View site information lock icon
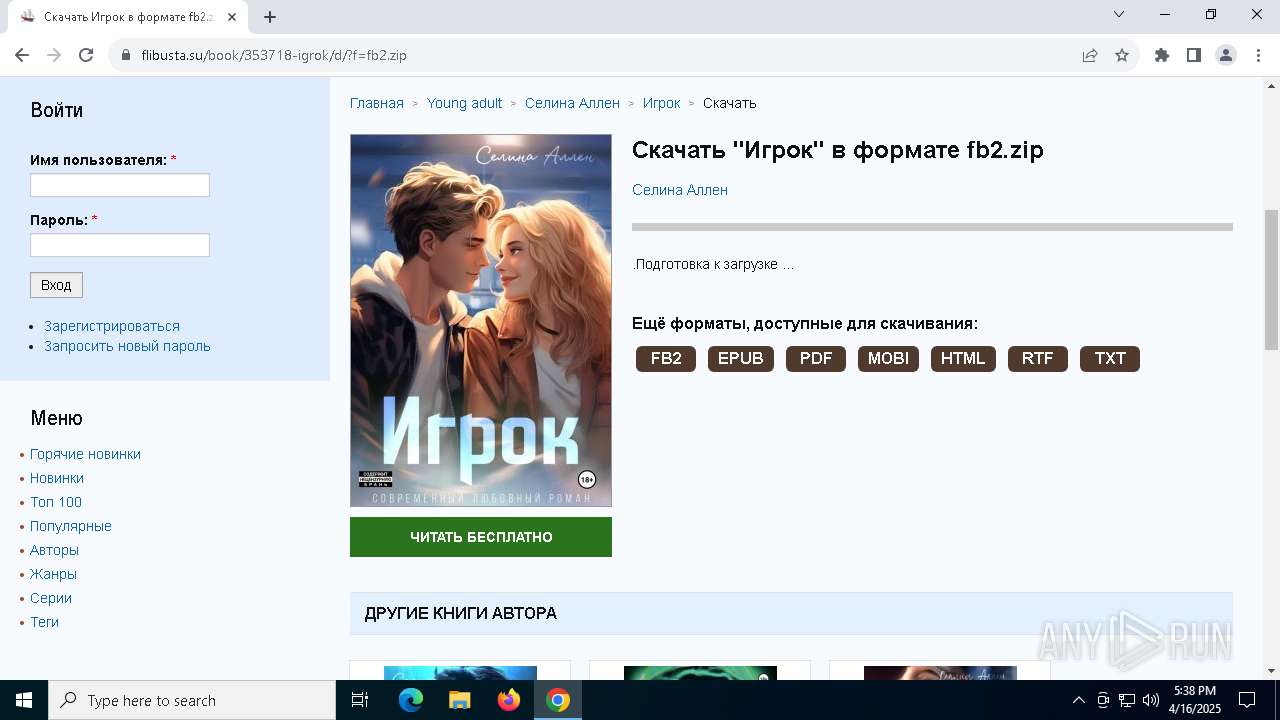The height and width of the screenshot is (720, 1280). (126, 55)
